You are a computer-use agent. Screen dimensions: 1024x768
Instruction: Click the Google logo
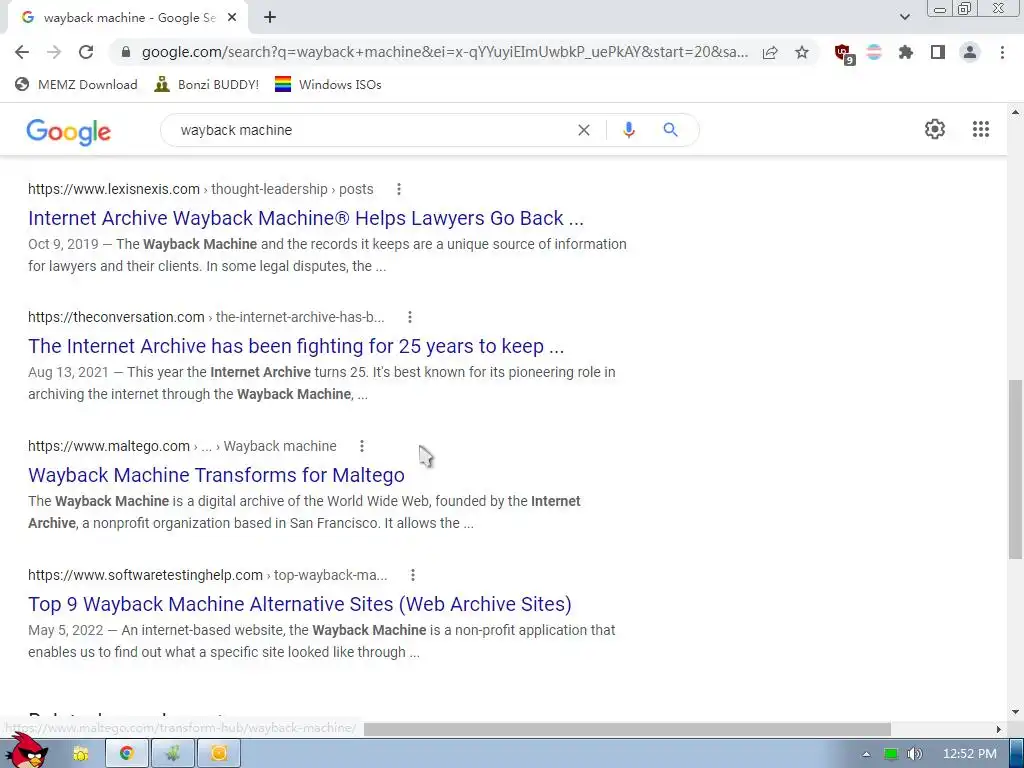pyautogui.click(x=69, y=131)
